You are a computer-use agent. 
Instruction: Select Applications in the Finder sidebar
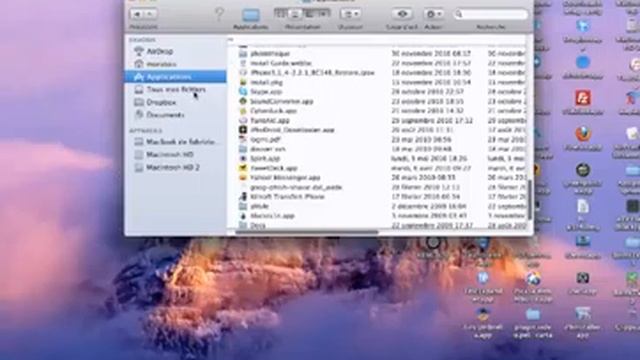pyautogui.click(x=176, y=77)
